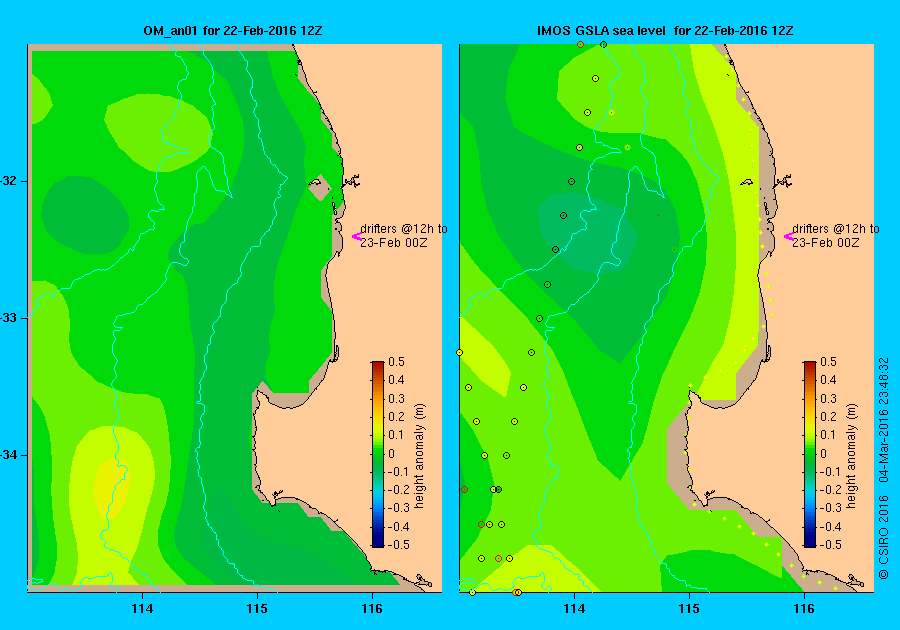Click the 0.5 value on the IMOS GSLA color scale

828,361
